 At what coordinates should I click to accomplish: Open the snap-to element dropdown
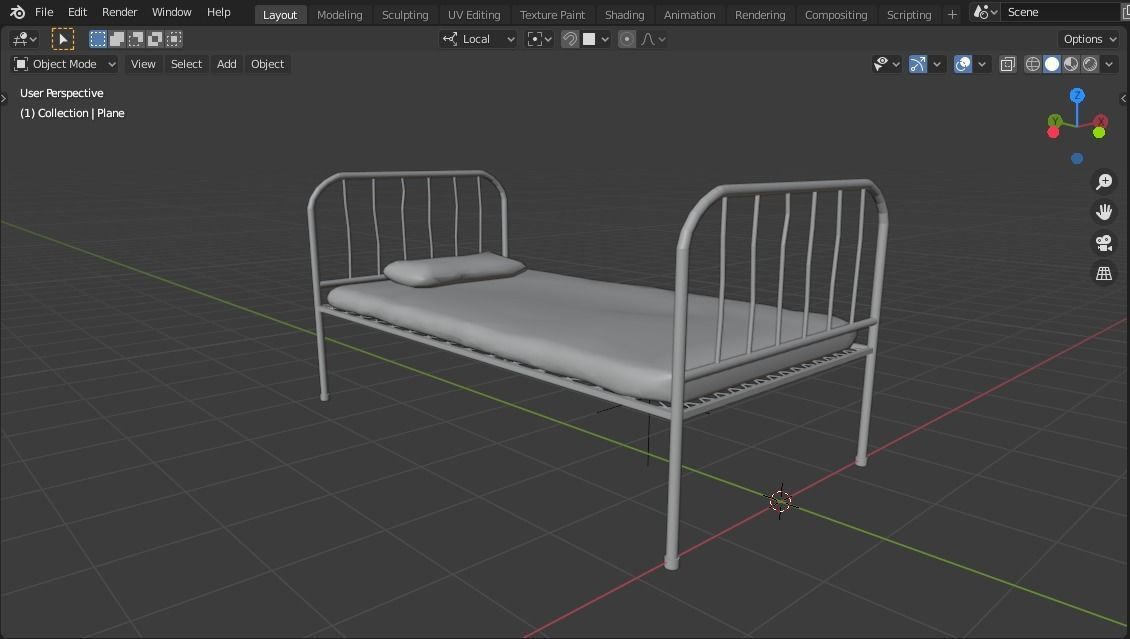tap(596, 39)
